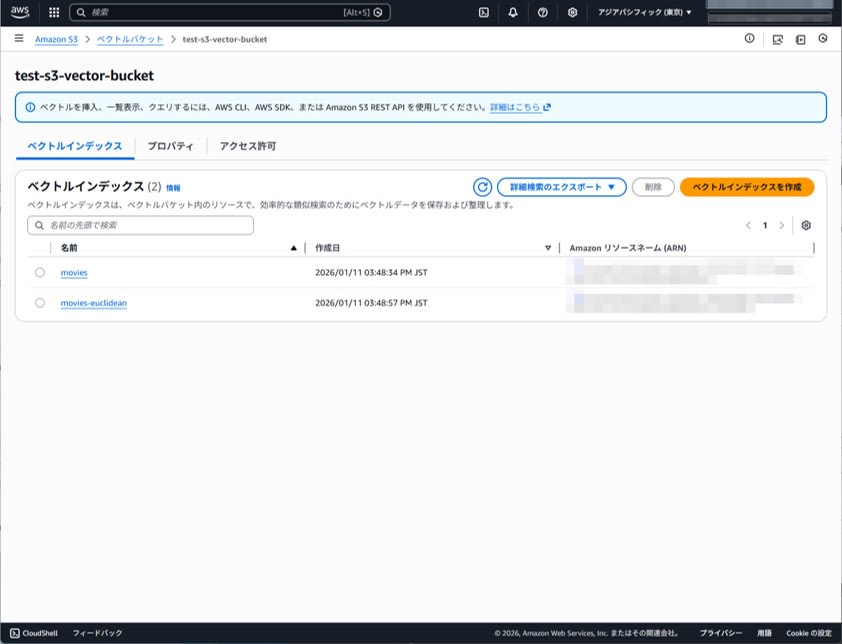This screenshot has width=842, height=644.
Task: Click the 情報 info link
Action: (173, 188)
